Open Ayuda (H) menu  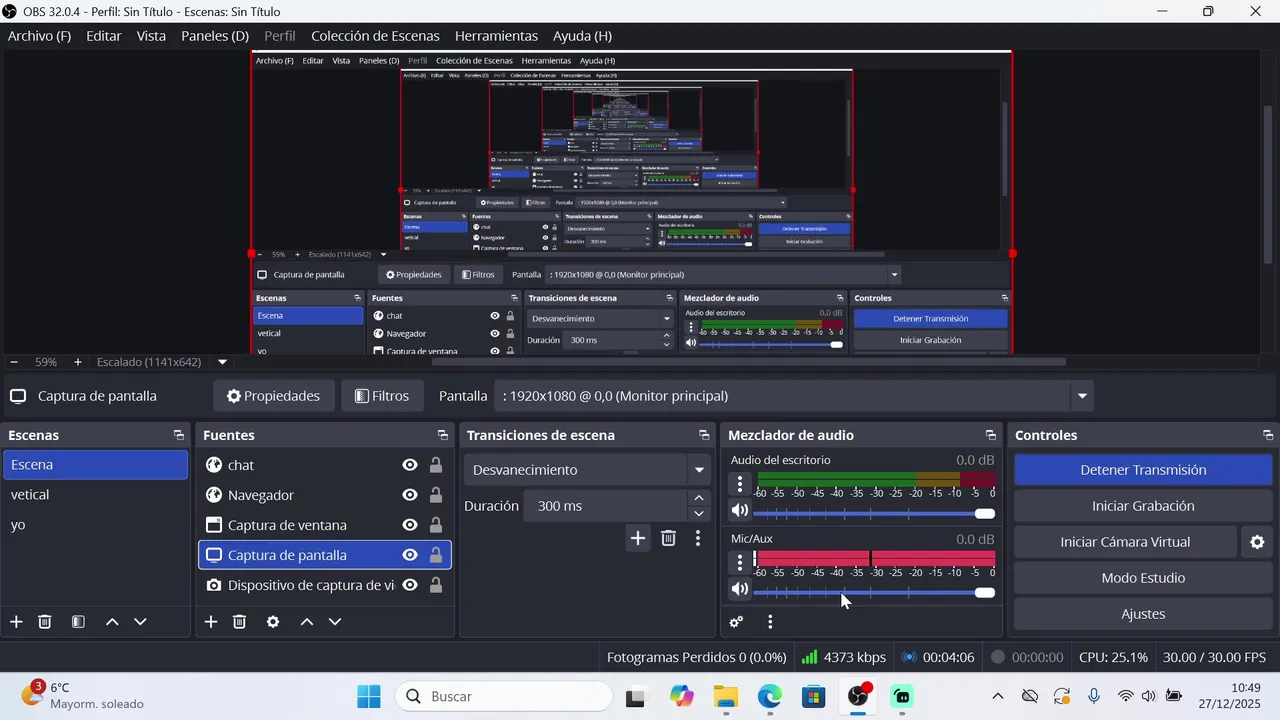pos(582,36)
